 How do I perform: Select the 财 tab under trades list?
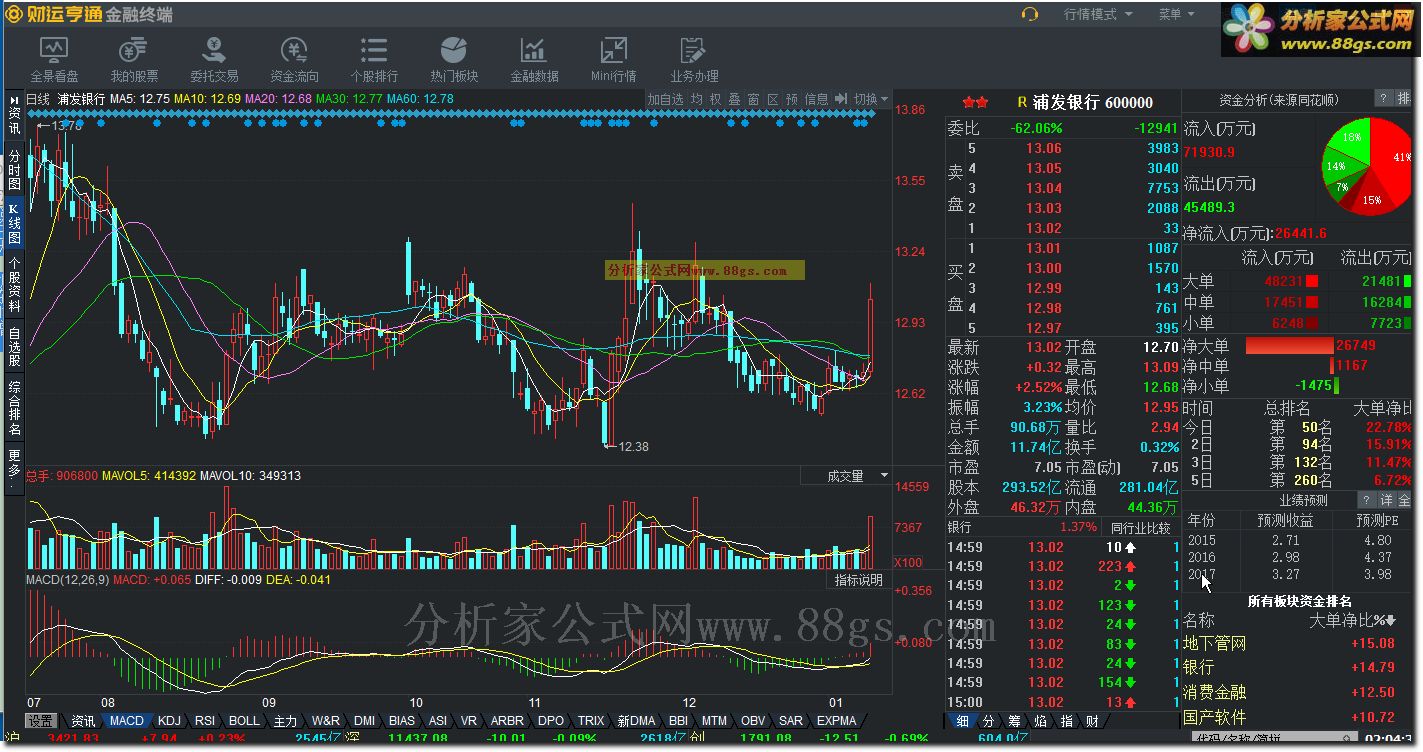(x=1092, y=720)
